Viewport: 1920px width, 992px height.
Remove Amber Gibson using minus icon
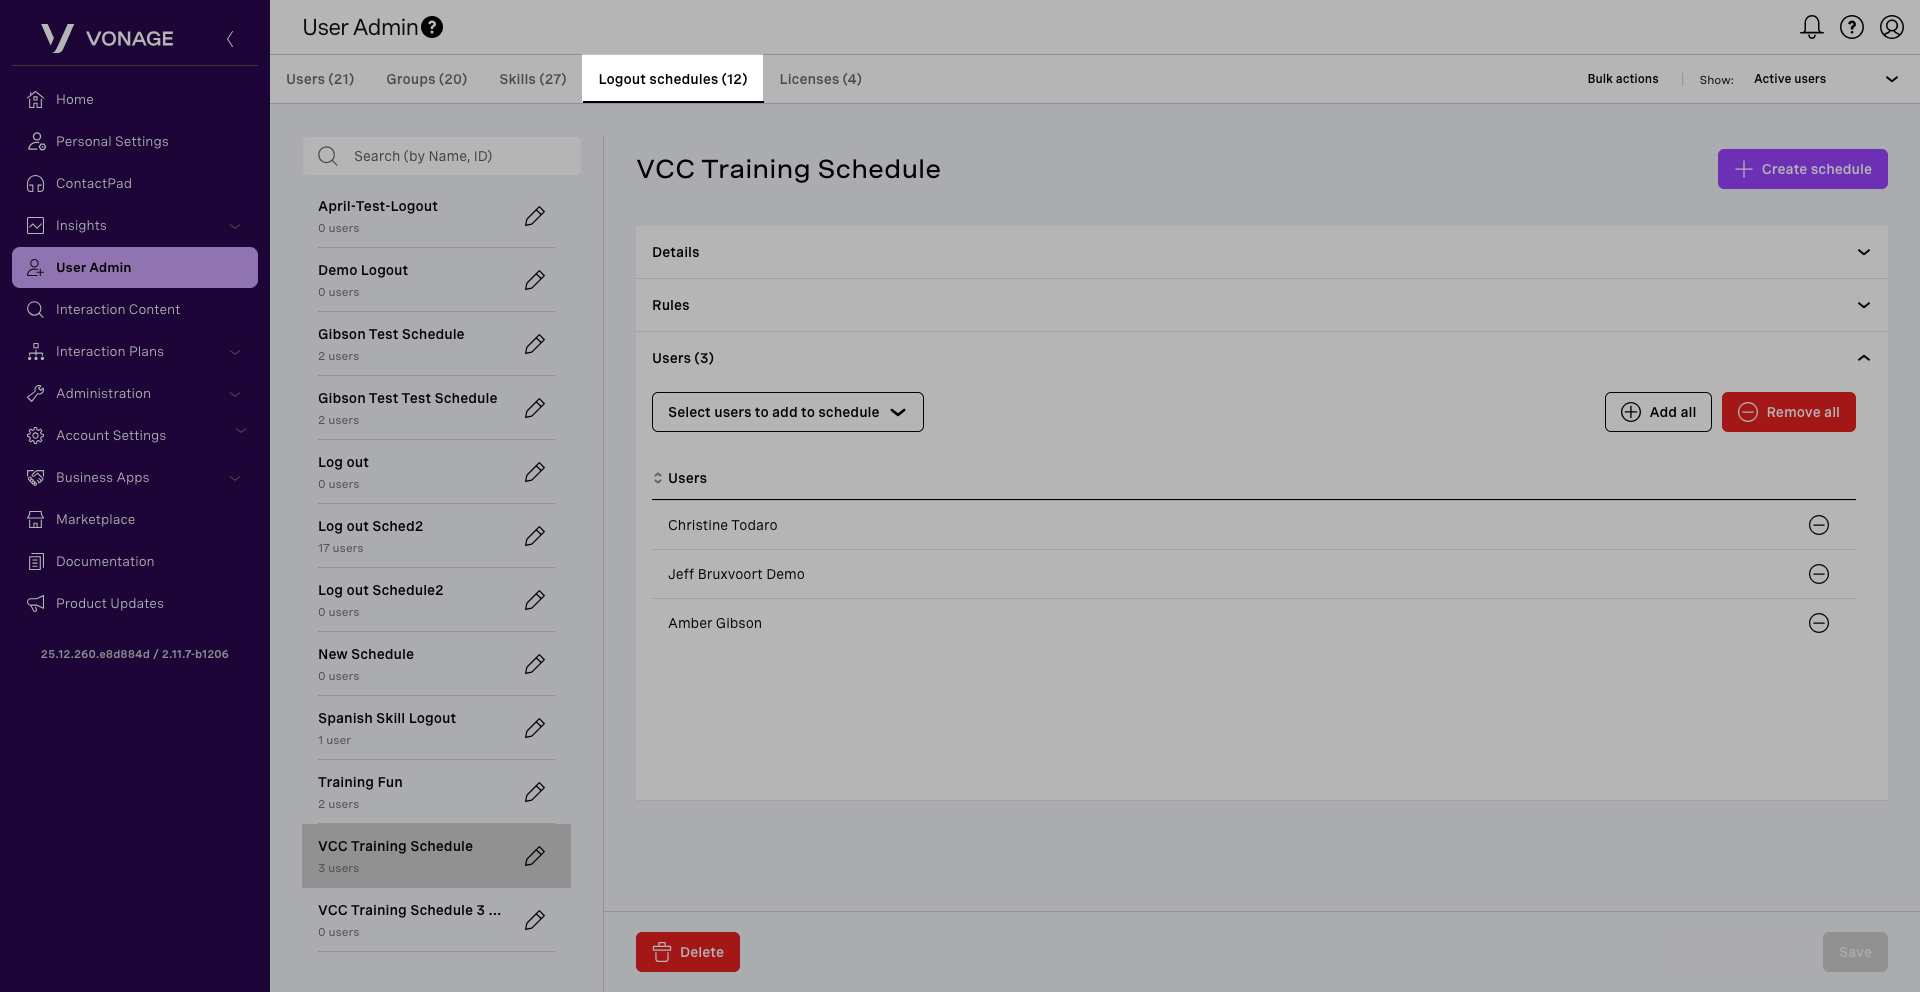(1819, 623)
